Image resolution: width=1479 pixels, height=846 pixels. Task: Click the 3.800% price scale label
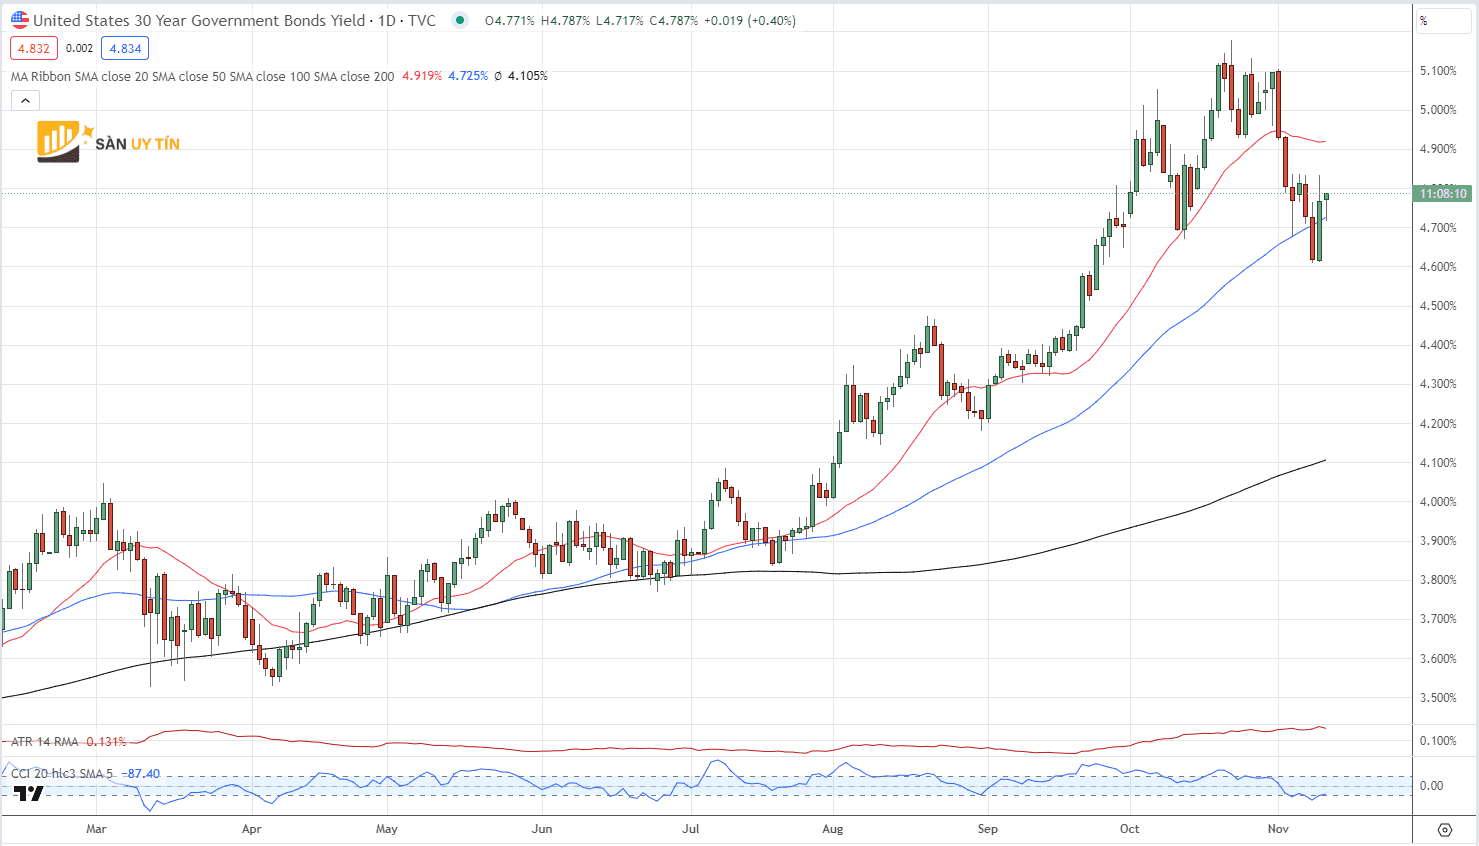pos(1438,580)
